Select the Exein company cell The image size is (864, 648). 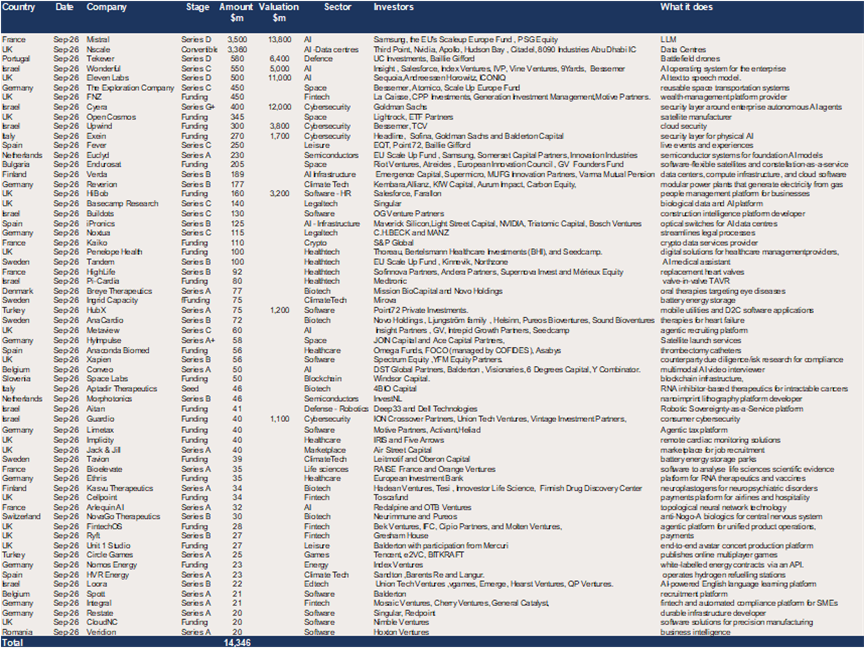pos(96,136)
